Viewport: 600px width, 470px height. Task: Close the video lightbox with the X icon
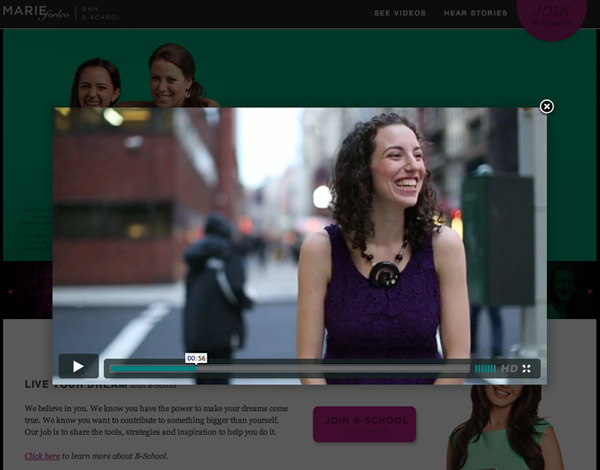click(546, 106)
